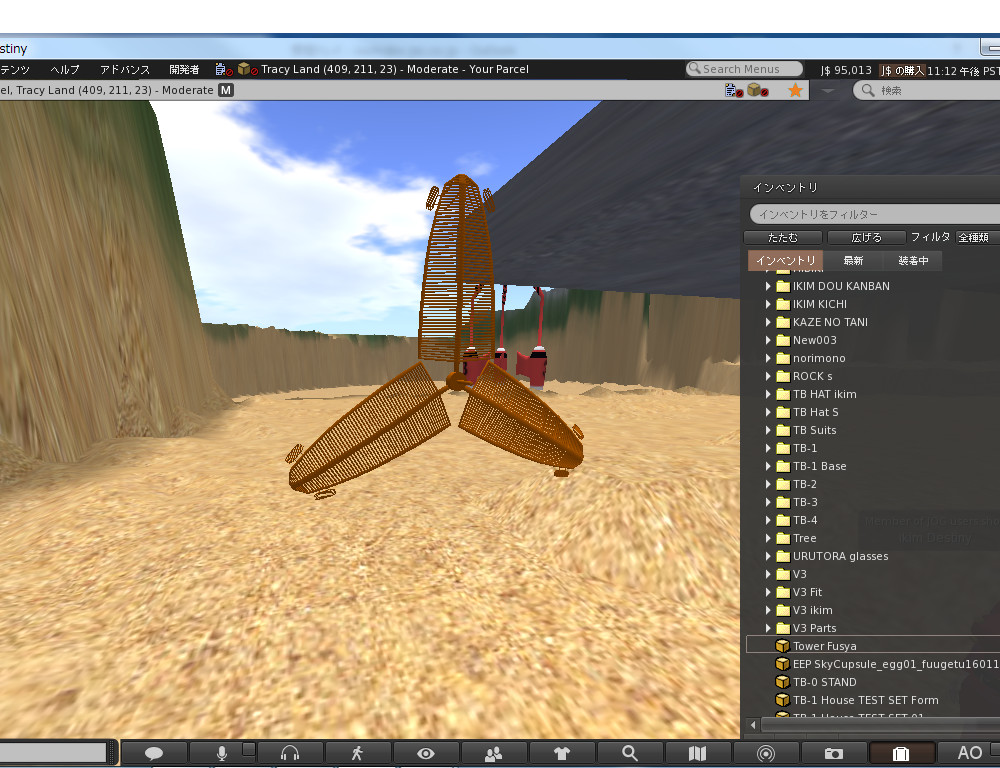Expand the TB-1 Base folder
Image resolution: width=1000 pixels, height=768 pixels.
point(768,466)
